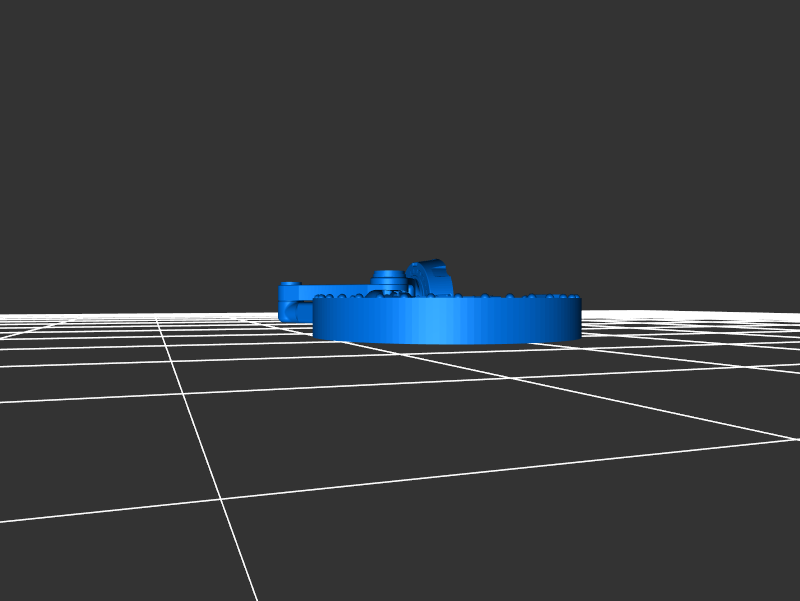Viewport: 800px width, 601px height.
Task: Click the nearest grid line intersection at bottom left
Action: (221, 498)
